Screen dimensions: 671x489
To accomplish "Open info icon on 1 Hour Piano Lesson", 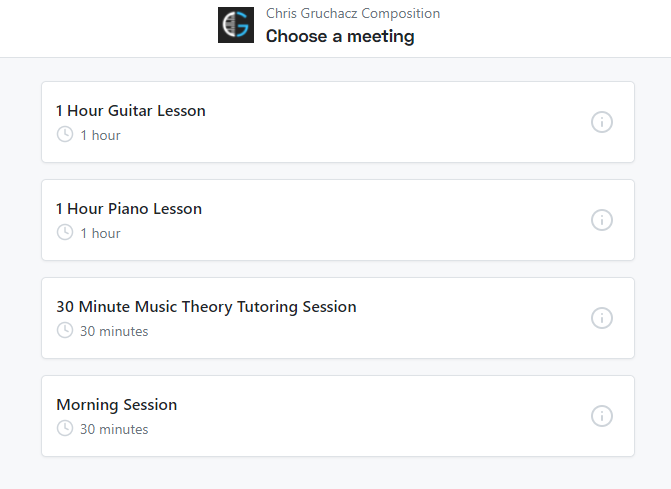I will [x=602, y=220].
